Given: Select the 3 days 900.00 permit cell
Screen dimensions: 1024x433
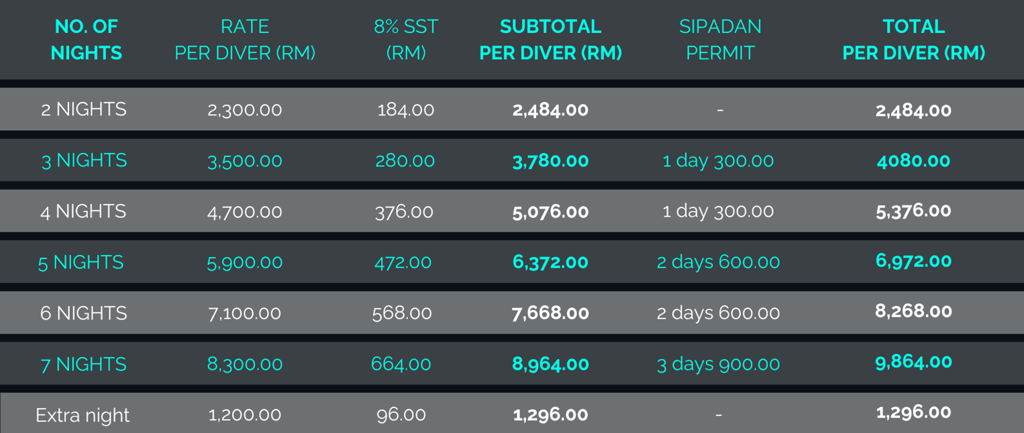Looking at the screenshot, I should tap(718, 364).
